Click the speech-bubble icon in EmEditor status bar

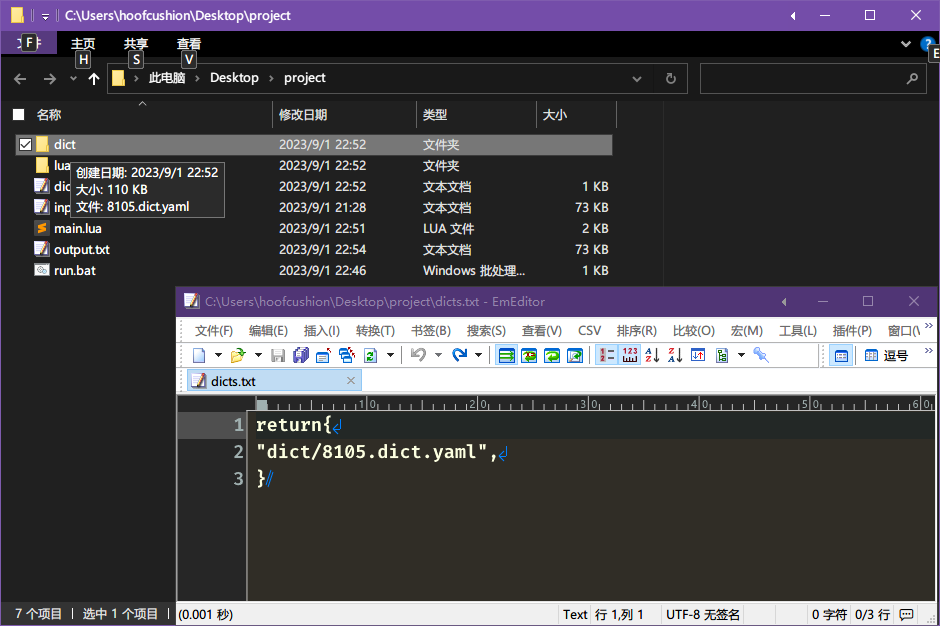point(906,615)
